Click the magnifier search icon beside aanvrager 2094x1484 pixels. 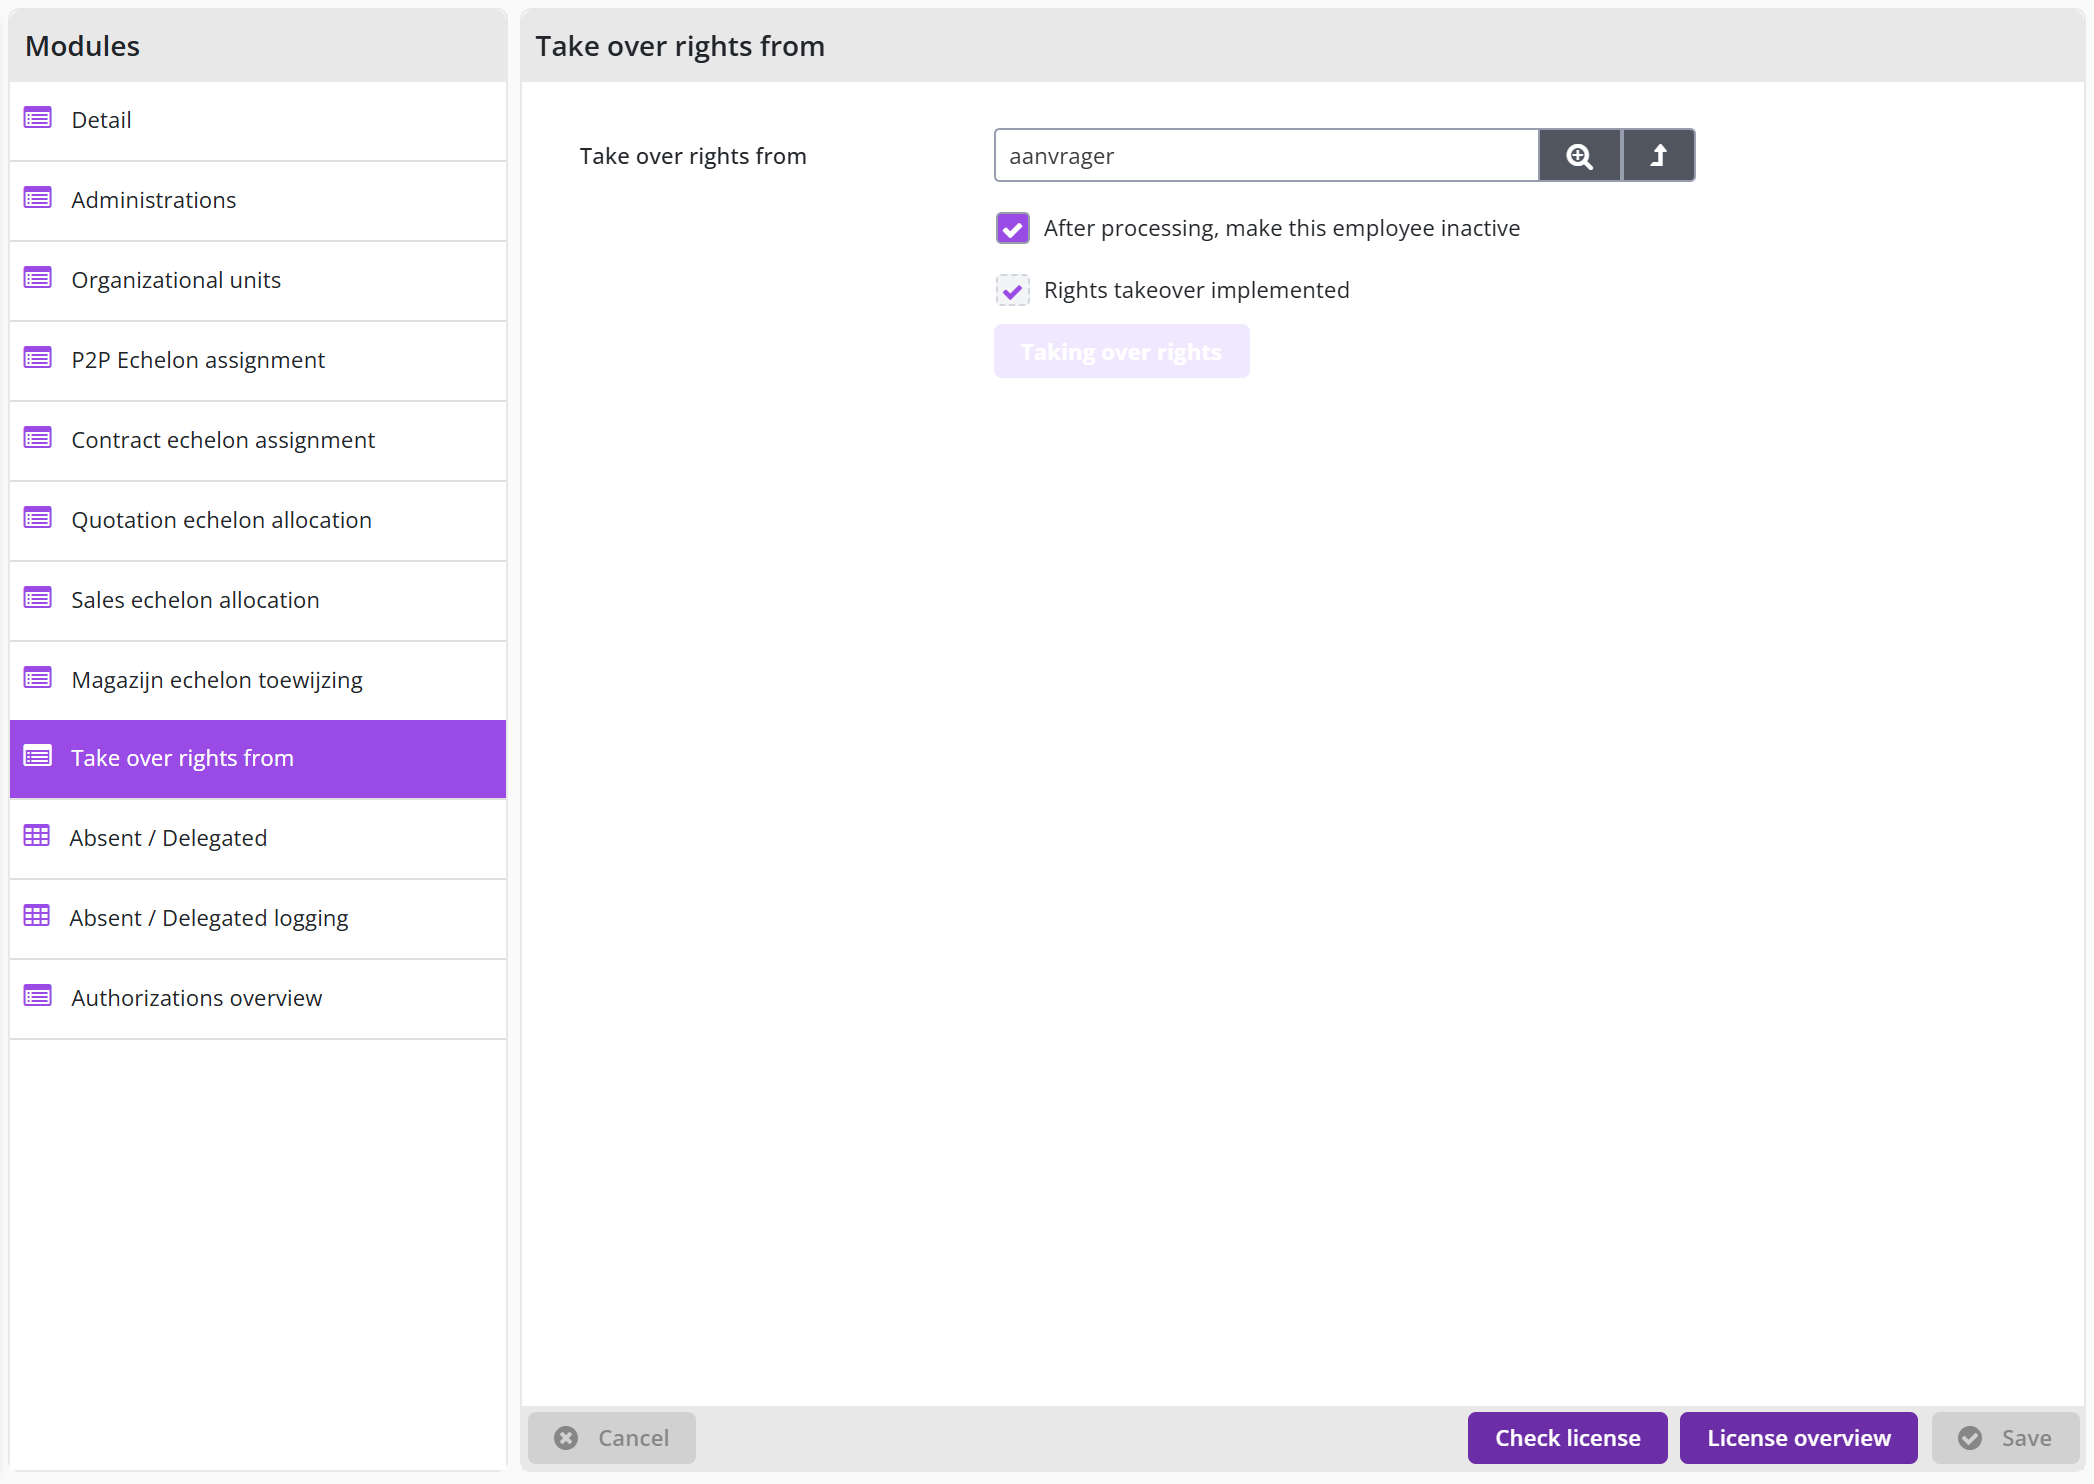[1579, 156]
